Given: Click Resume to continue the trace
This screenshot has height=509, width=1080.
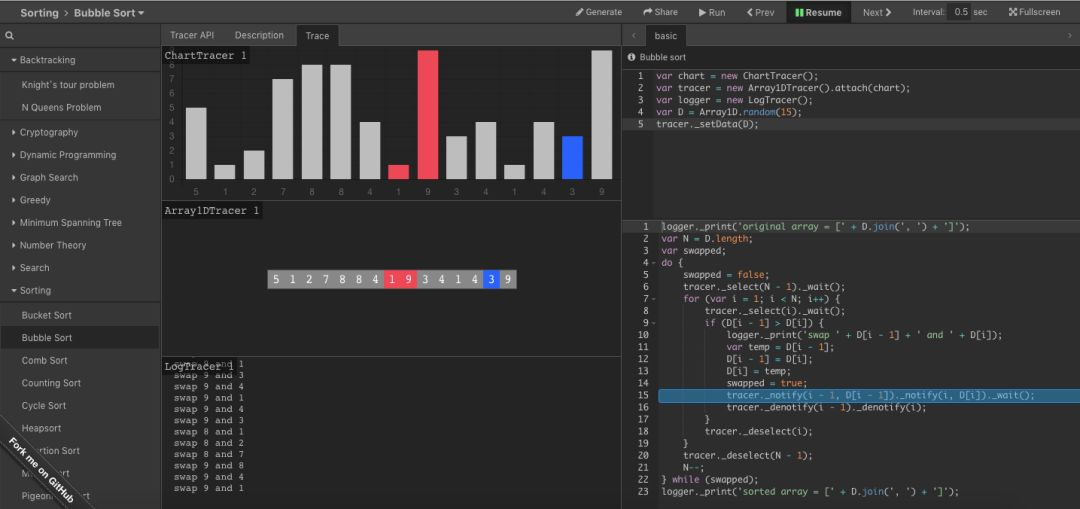Looking at the screenshot, I should (818, 12).
